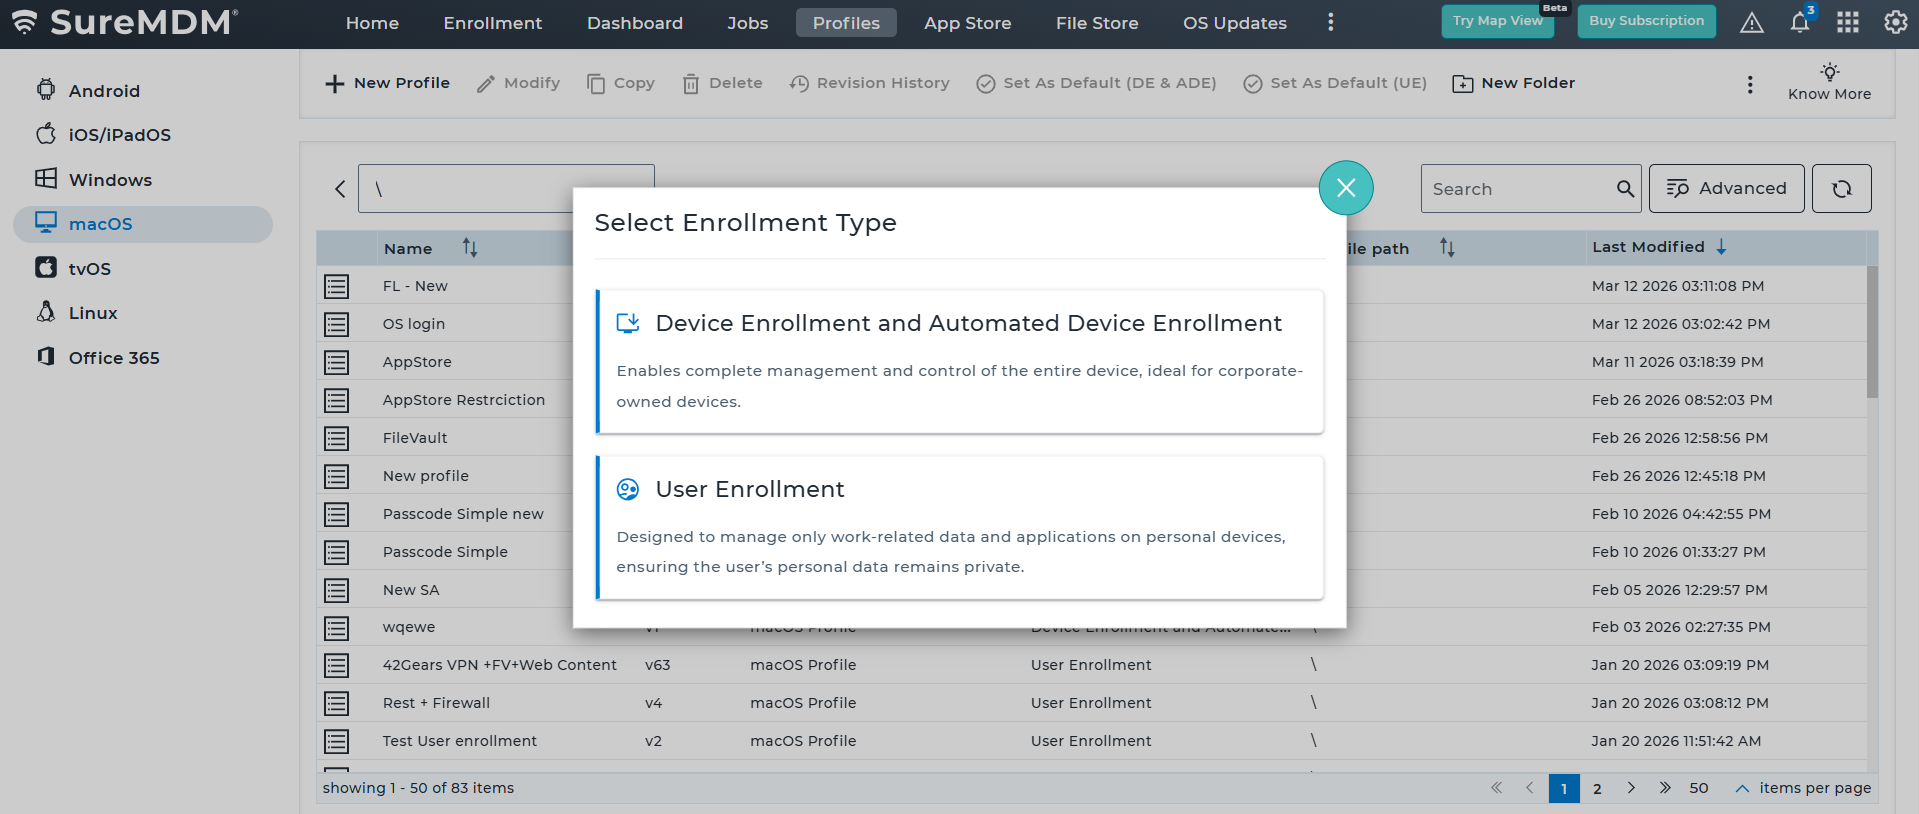
Task: Switch to the Enrollment tab
Action: tap(492, 23)
